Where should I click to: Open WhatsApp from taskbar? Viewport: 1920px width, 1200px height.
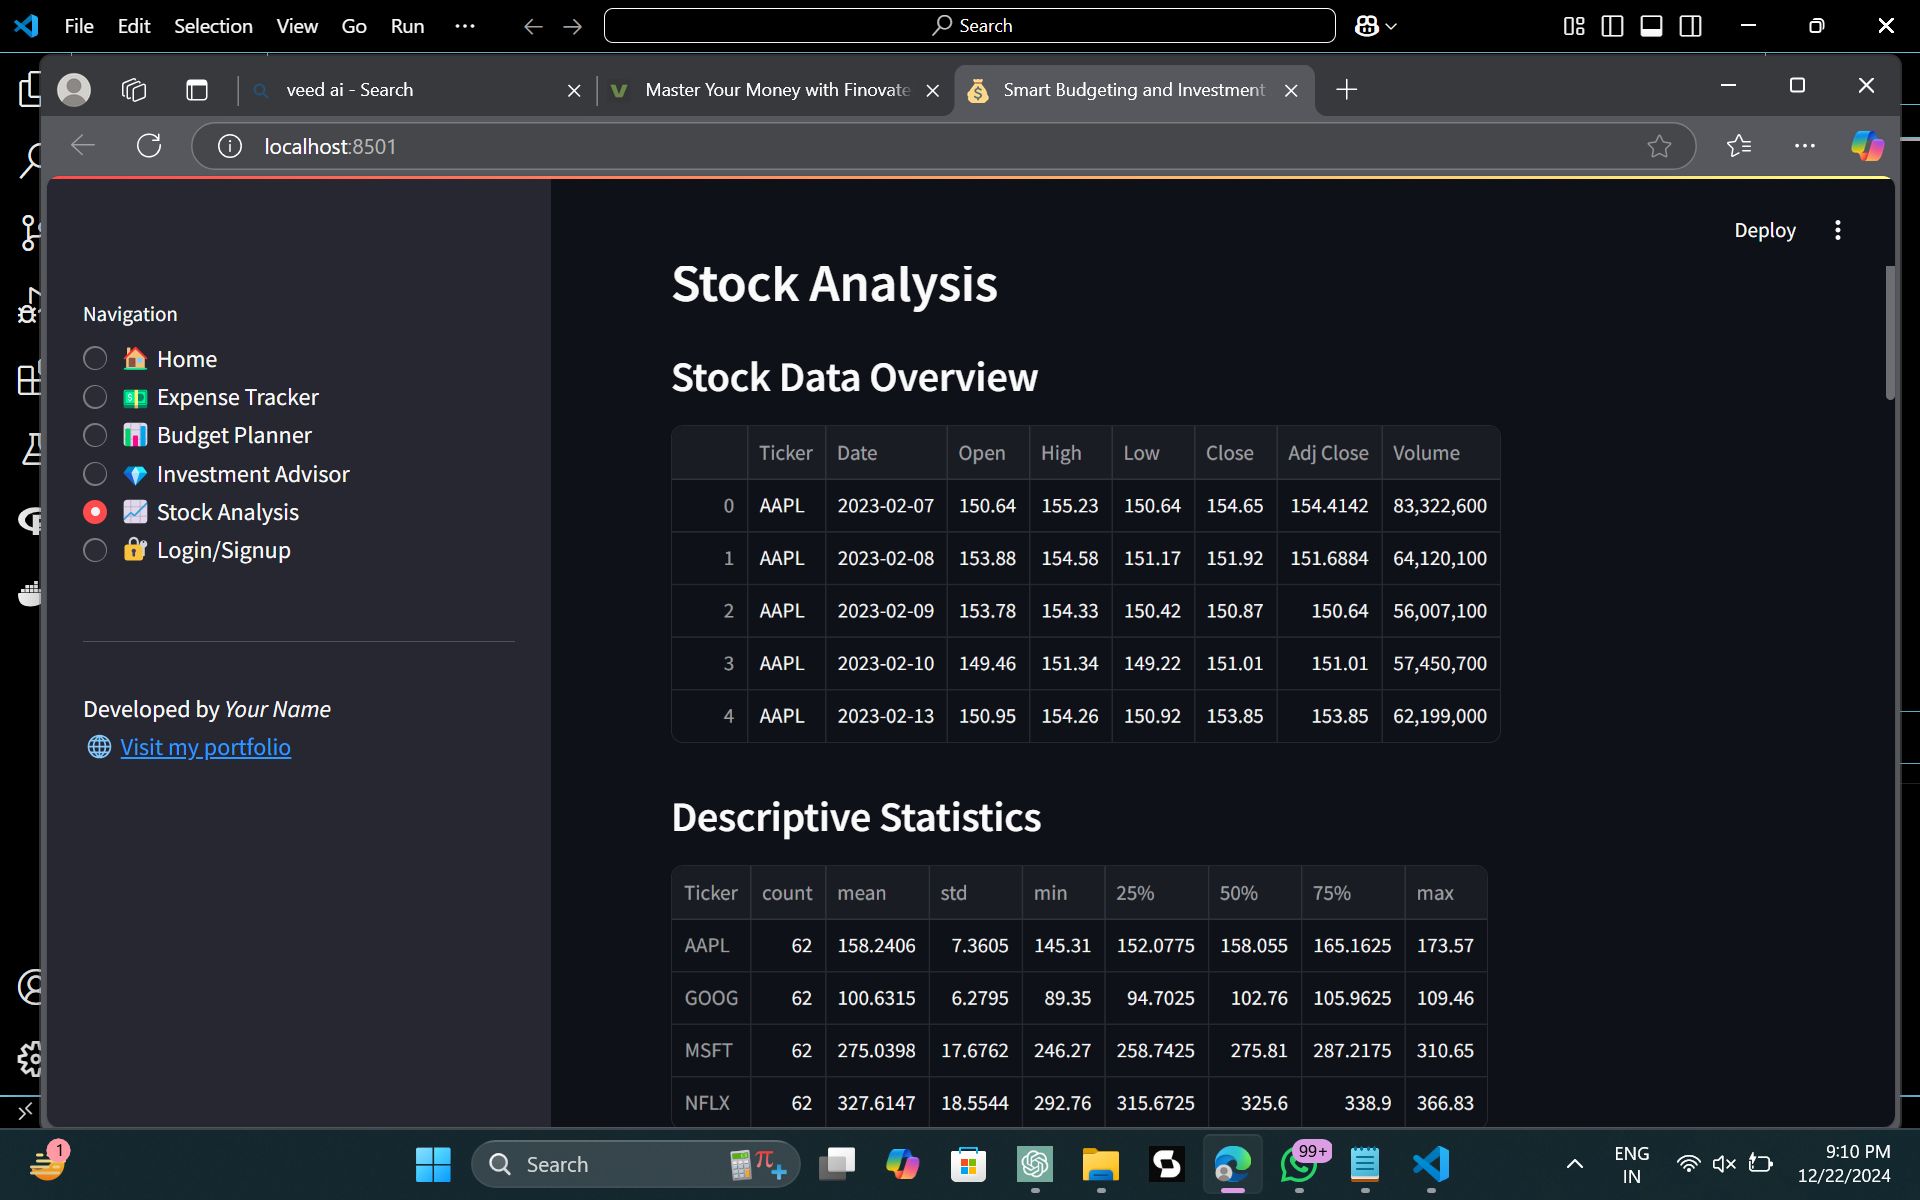coord(1299,1164)
